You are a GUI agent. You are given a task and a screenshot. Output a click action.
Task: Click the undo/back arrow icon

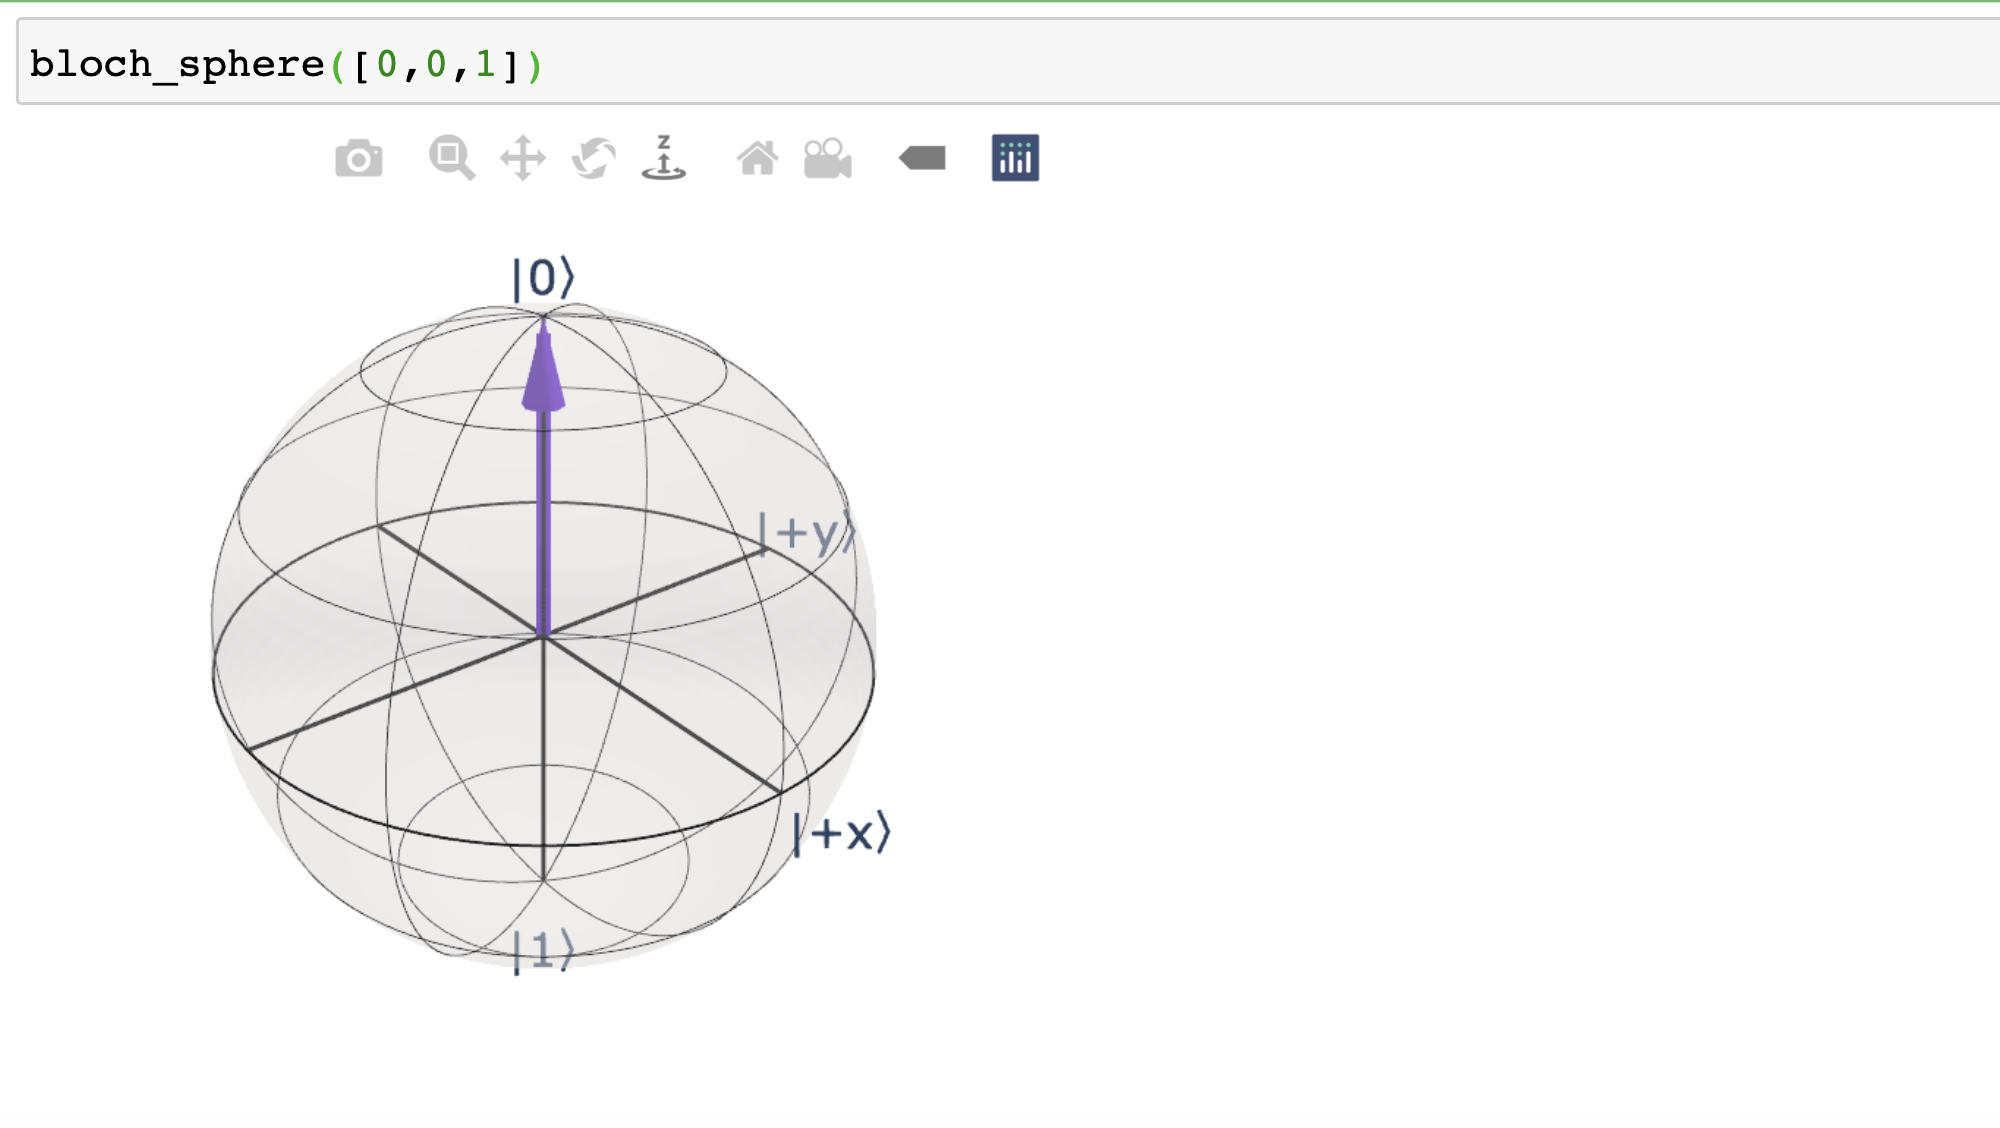click(922, 157)
